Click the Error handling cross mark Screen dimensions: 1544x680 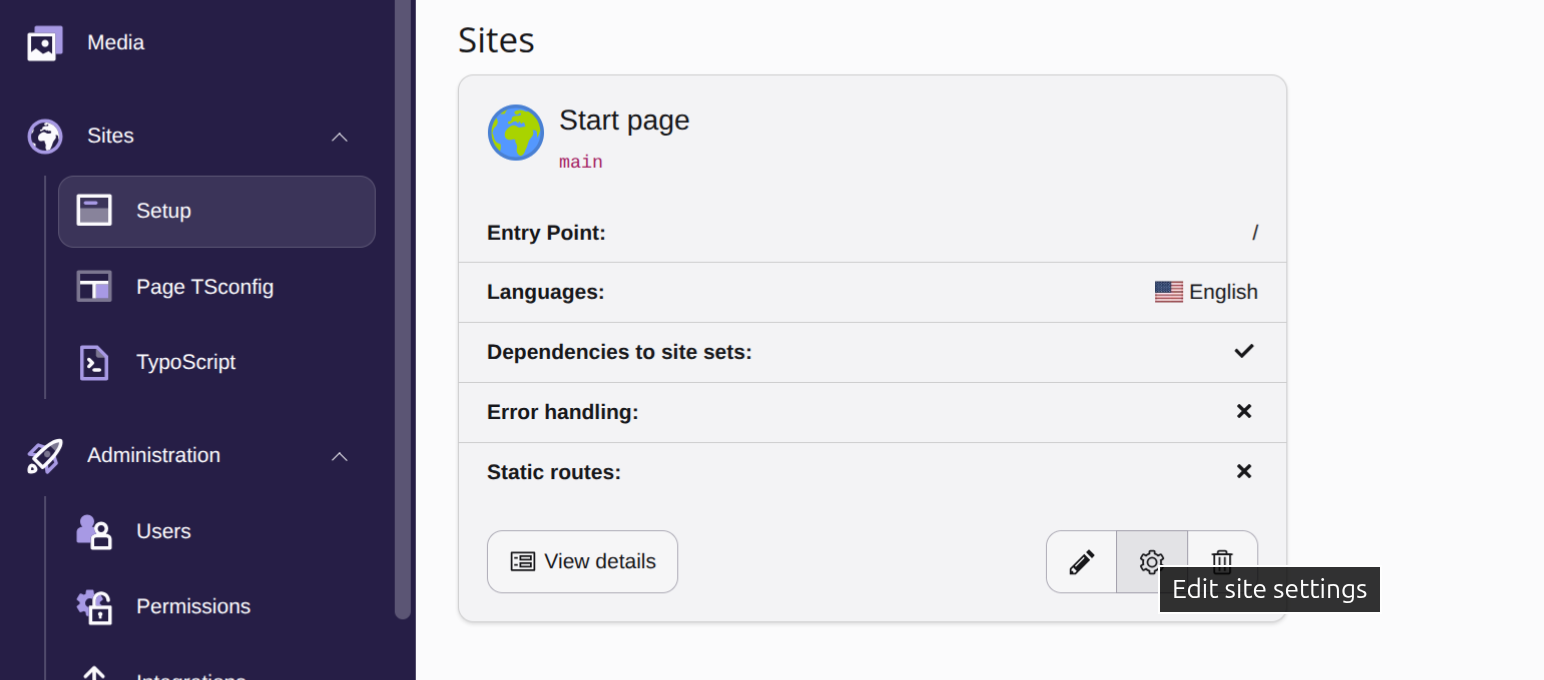pyautogui.click(x=1244, y=411)
